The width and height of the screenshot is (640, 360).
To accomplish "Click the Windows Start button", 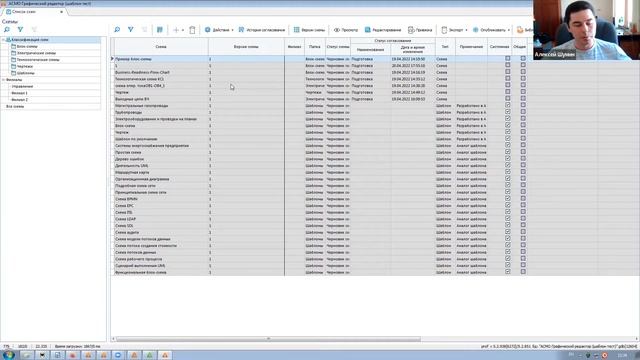I will [9, 355].
